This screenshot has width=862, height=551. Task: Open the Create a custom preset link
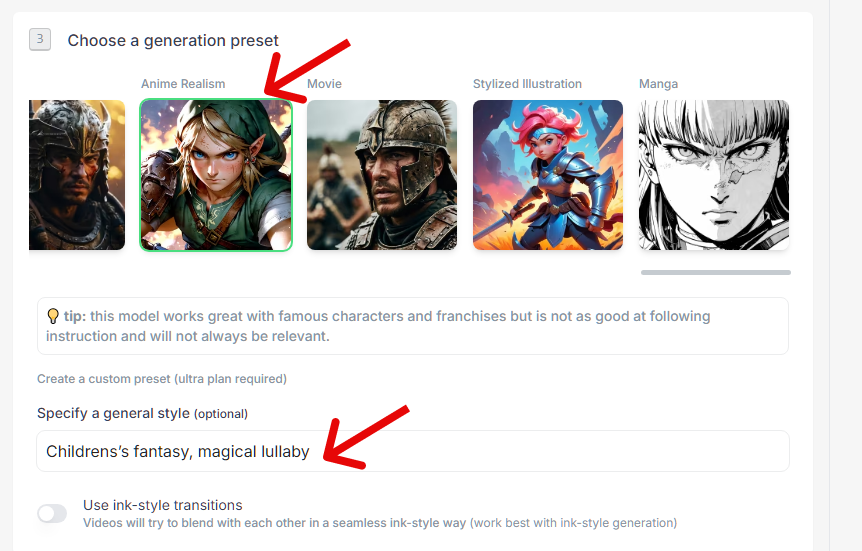(162, 379)
